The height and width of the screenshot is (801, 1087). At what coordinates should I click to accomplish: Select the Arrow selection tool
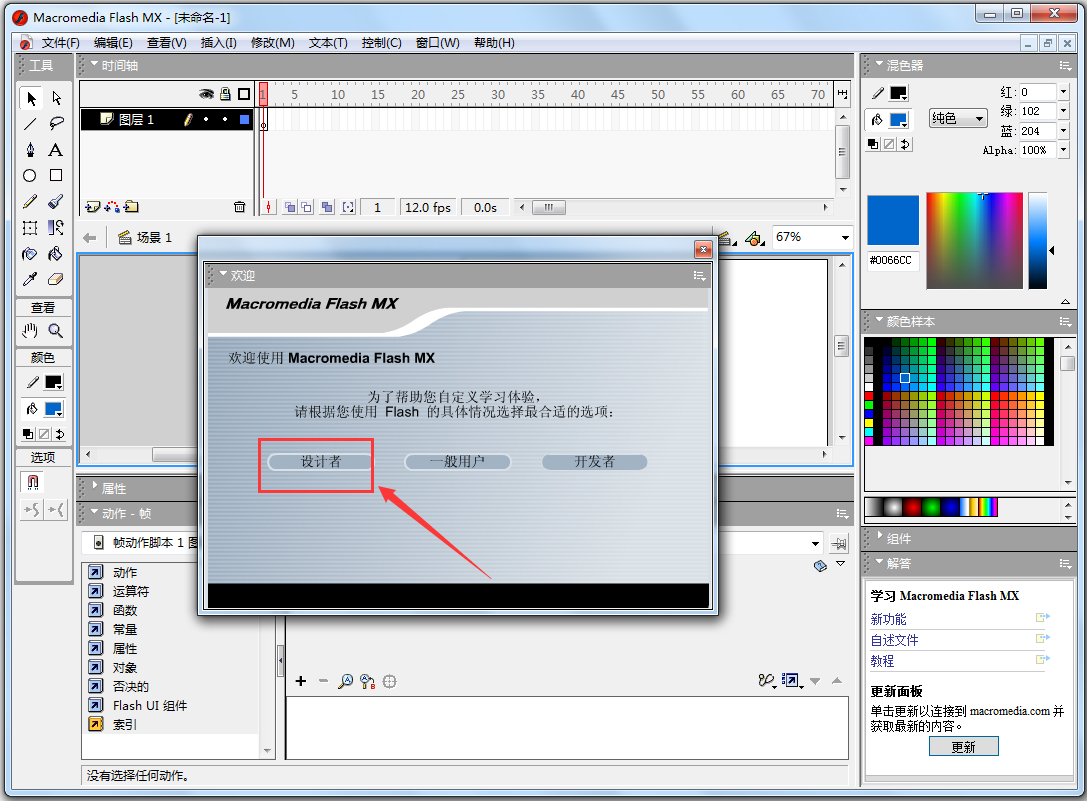coord(30,98)
